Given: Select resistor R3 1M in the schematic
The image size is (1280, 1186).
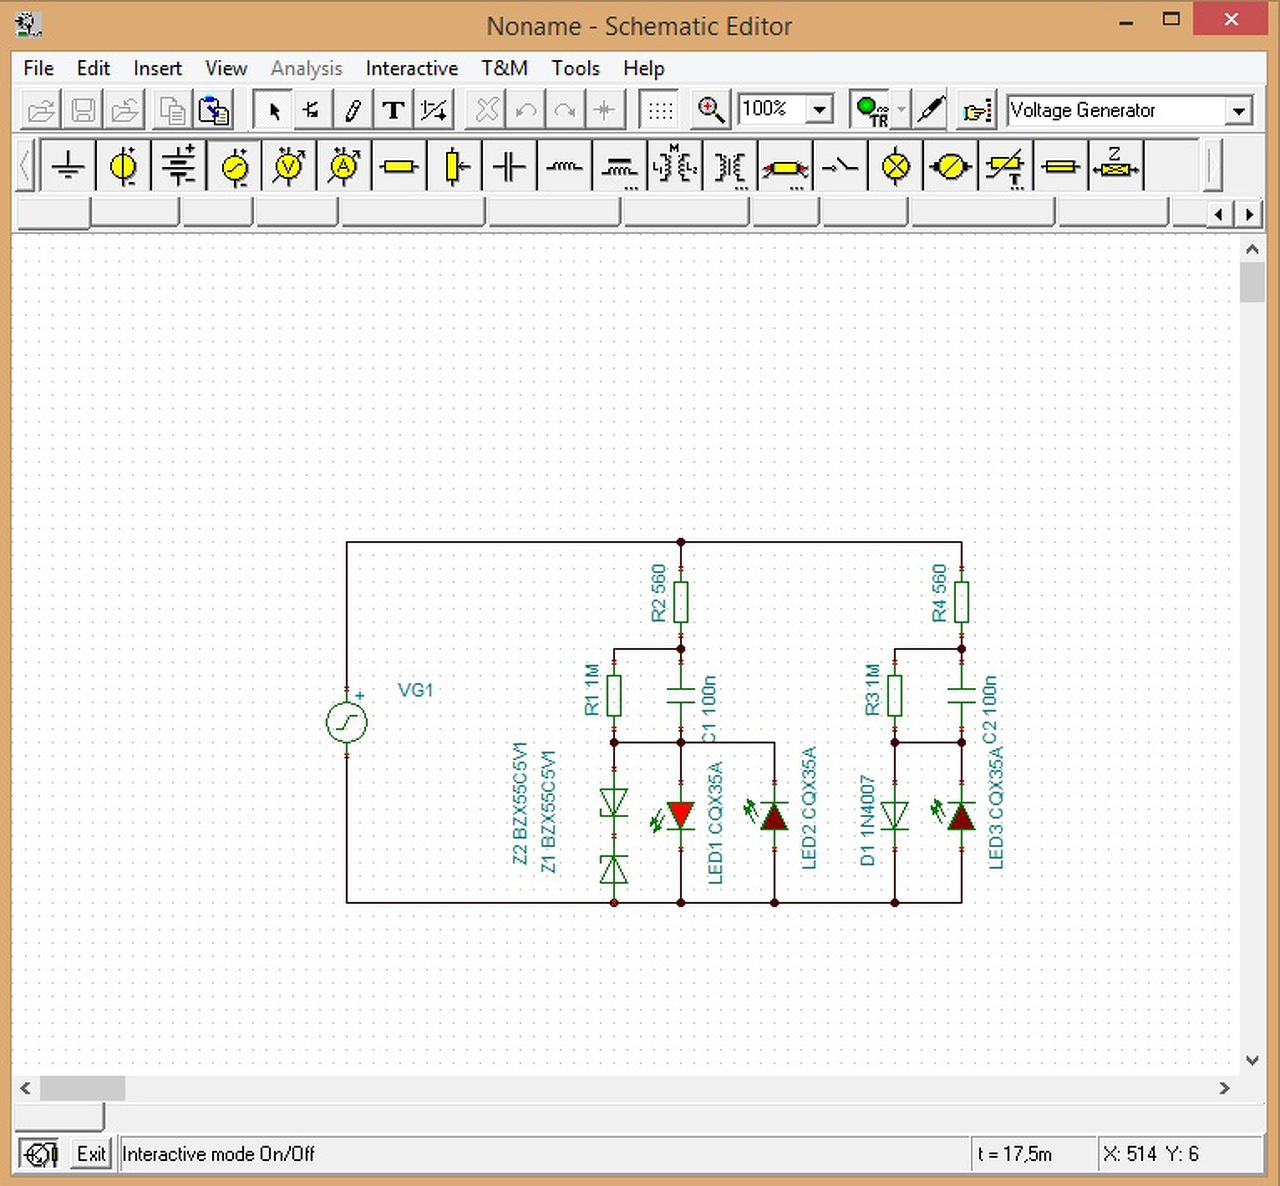Looking at the screenshot, I should [x=895, y=696].
